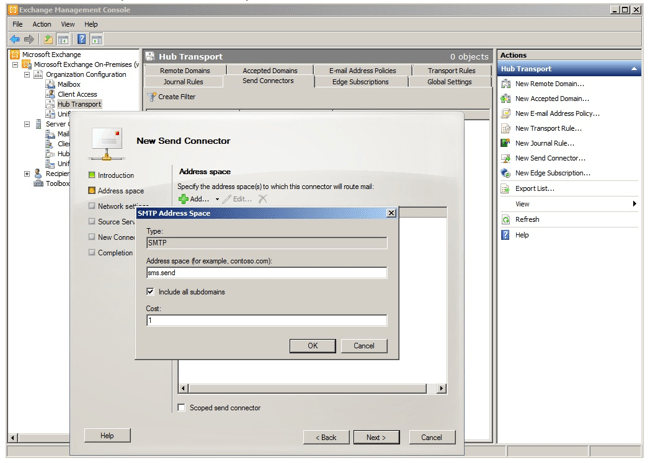Click the Up one level toolbar icon
650x463 pixels.
pyautogui.click(x=48, y=39)
